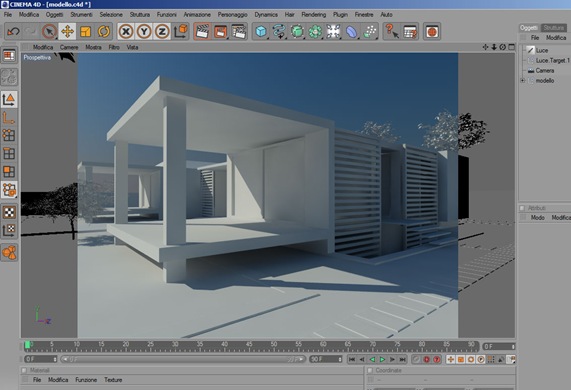Add a Cube primitive object
Viewport: 571px width, 390px height.
pyautogui.click(x=261, y=32)
